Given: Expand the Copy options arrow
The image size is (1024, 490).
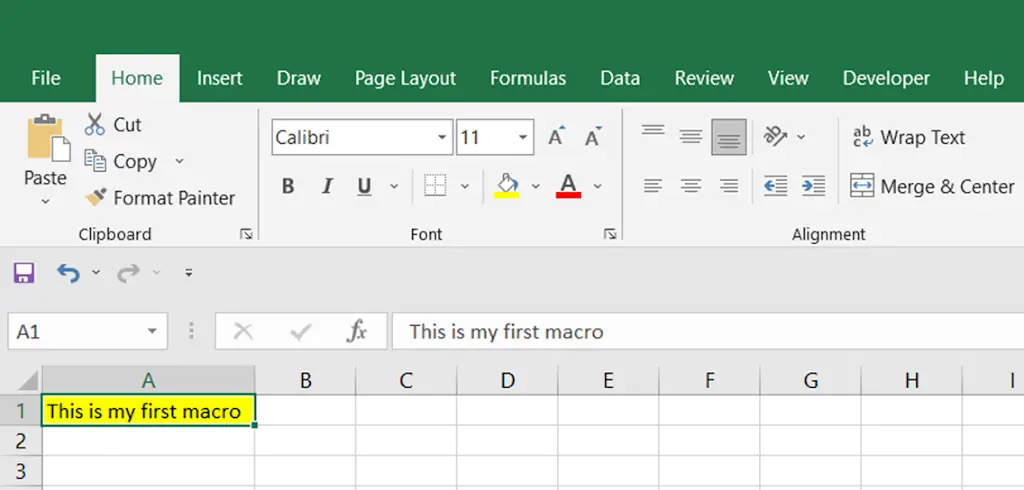Looking at the screenshot, I should tap(179, 161).
